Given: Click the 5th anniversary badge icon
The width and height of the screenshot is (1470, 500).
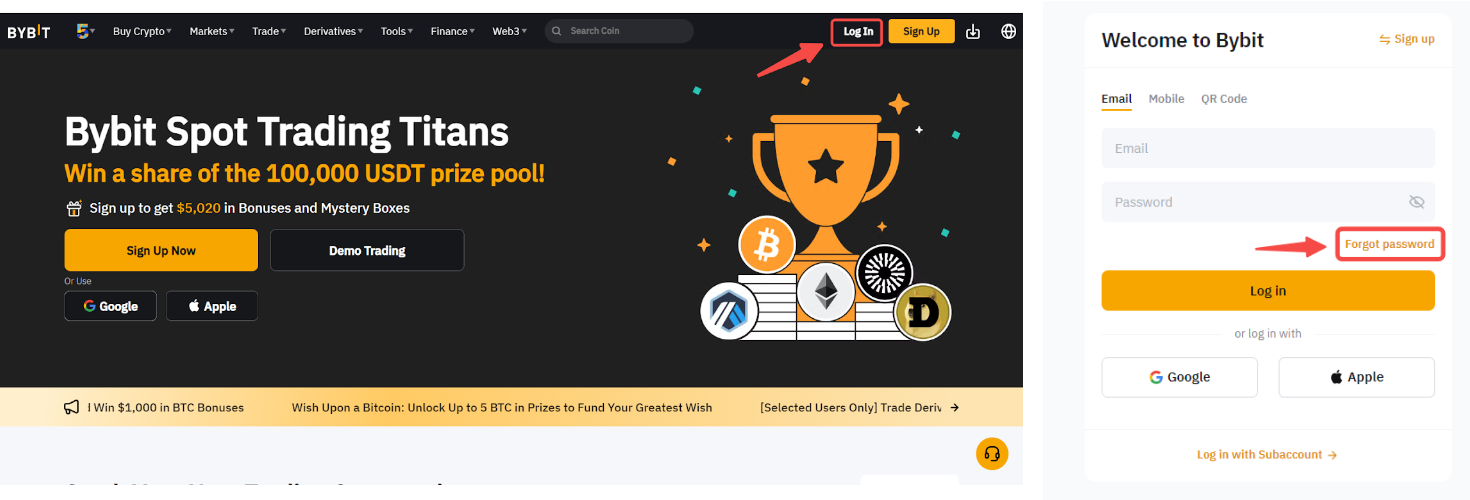Looking at the screenshot, I should point(85,31).
